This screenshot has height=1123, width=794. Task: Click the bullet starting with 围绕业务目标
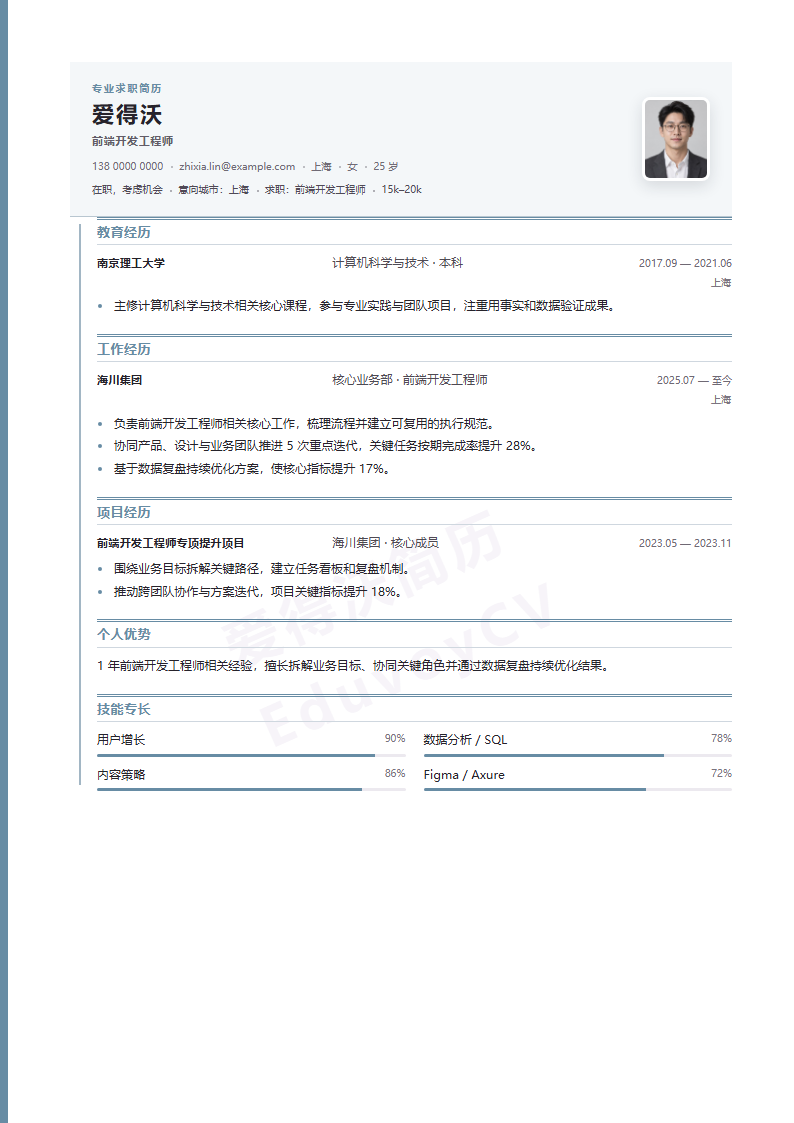click(261, 569)
